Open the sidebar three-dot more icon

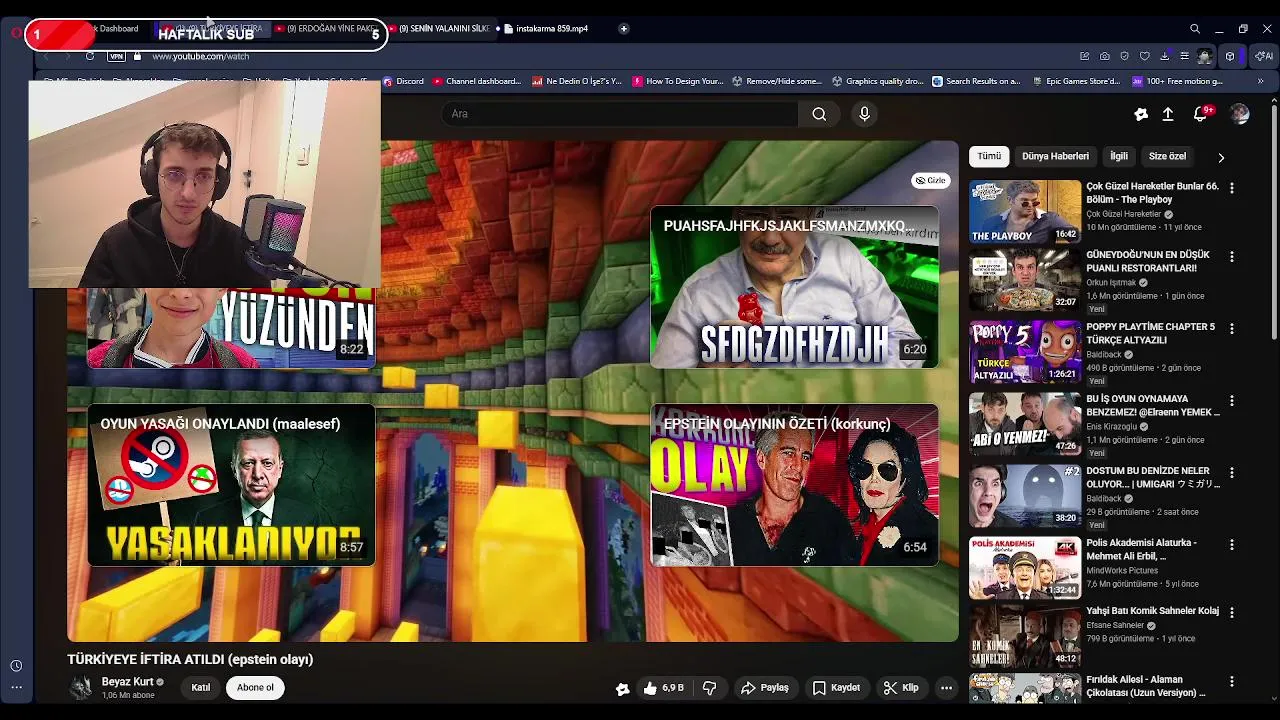(16, 688)
